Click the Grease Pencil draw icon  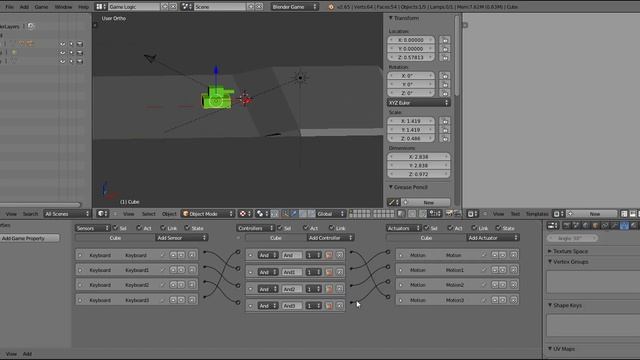393,202
